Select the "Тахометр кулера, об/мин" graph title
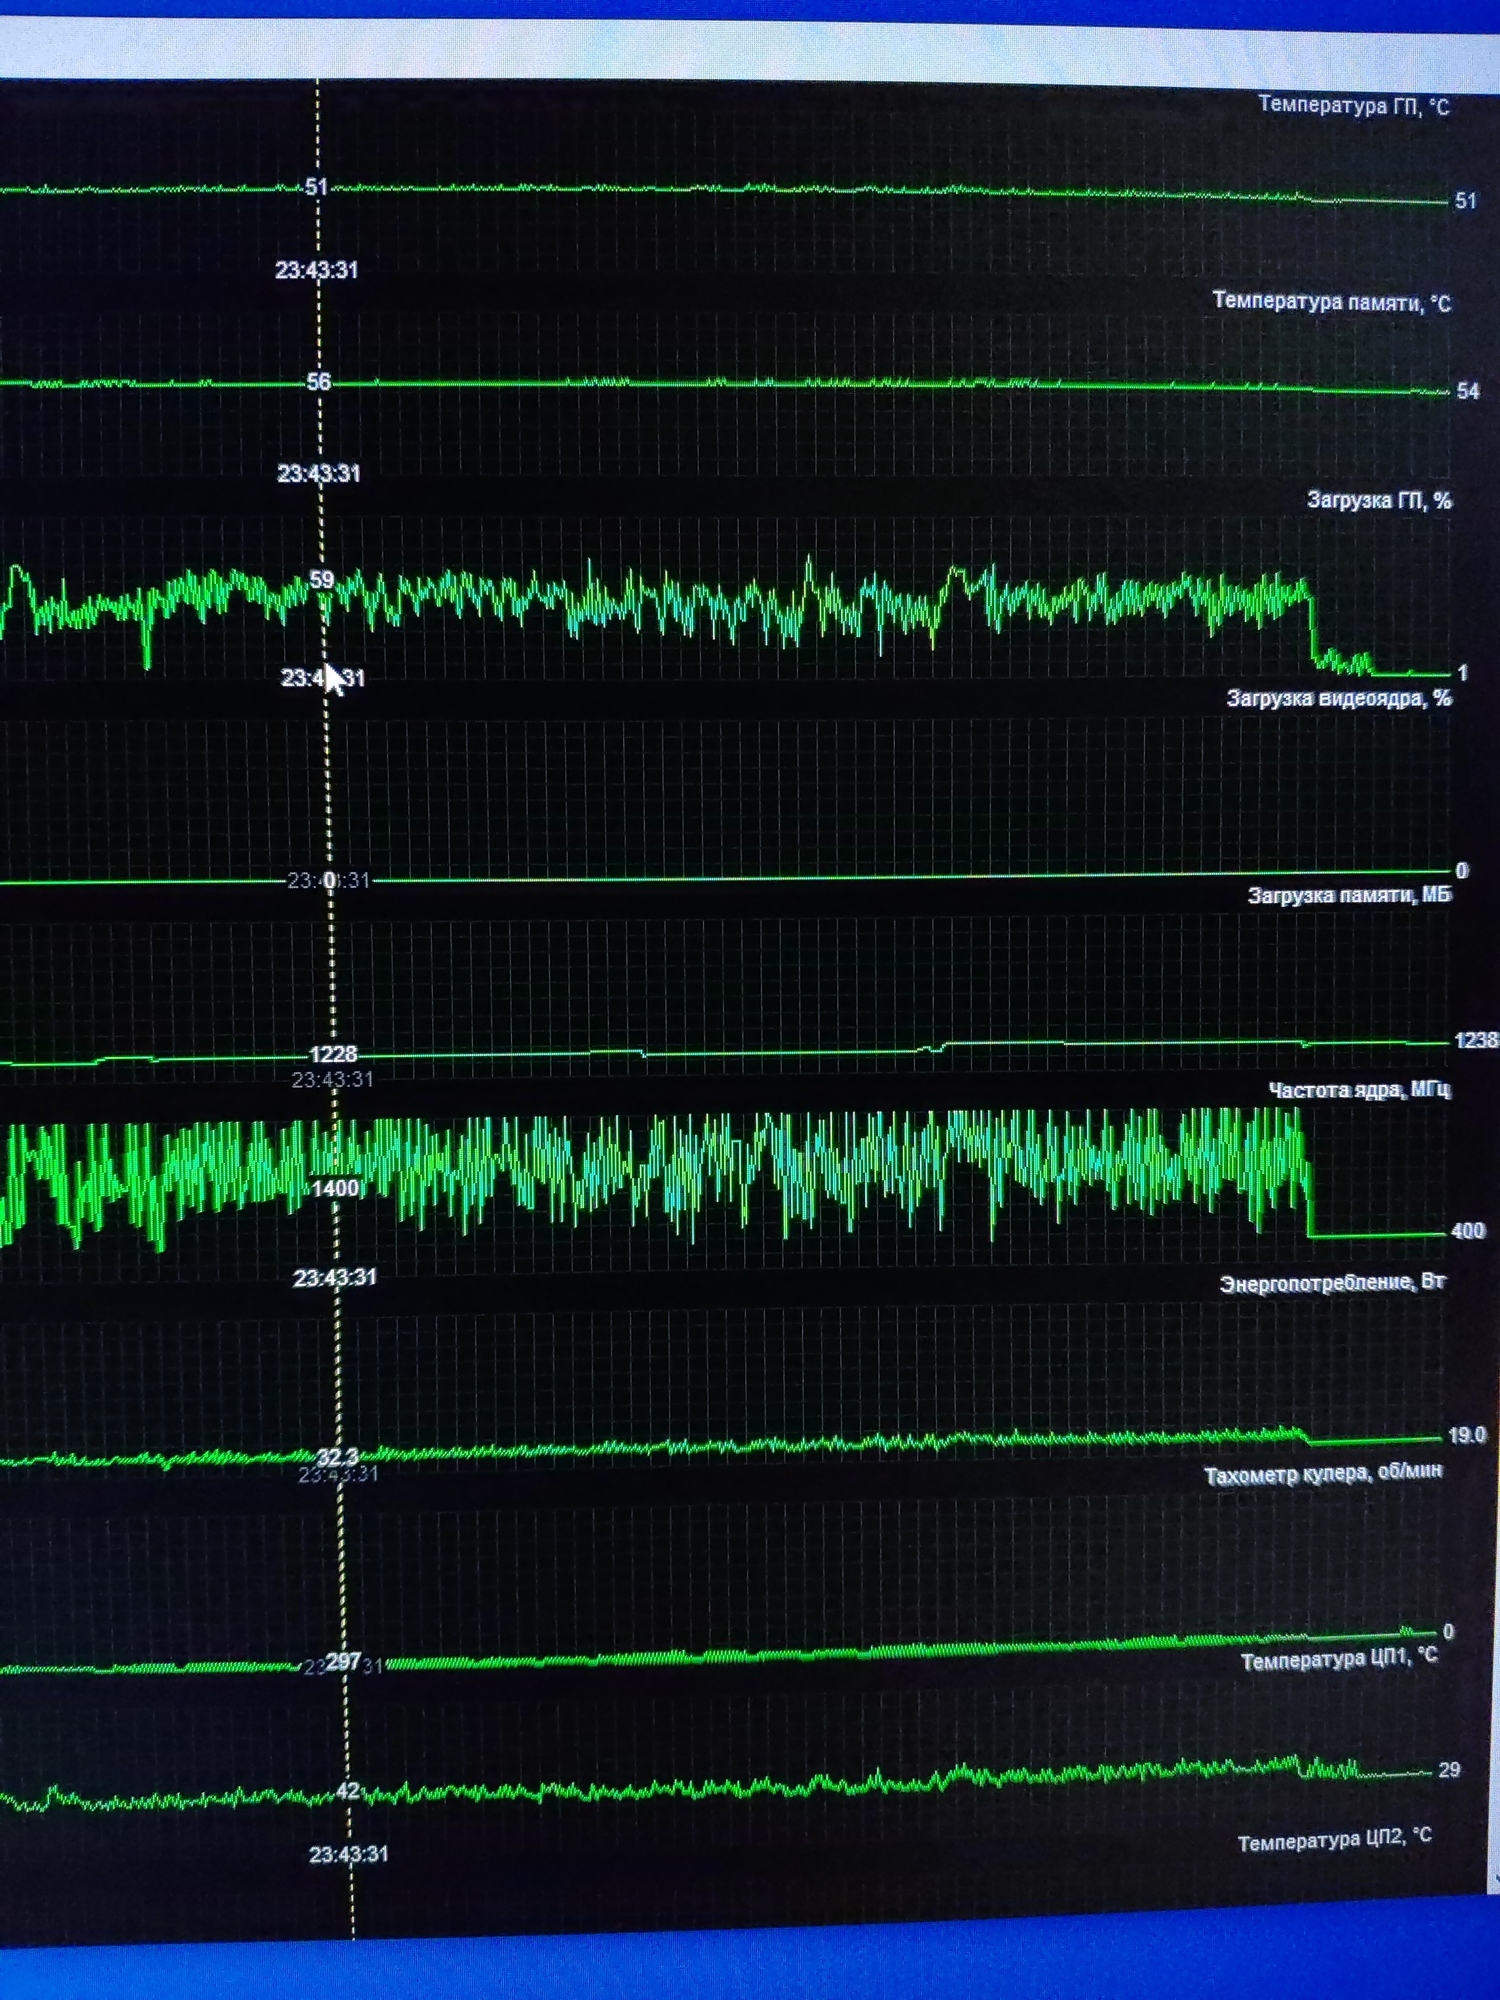The image size is (1500, 2000). 1323,1474
